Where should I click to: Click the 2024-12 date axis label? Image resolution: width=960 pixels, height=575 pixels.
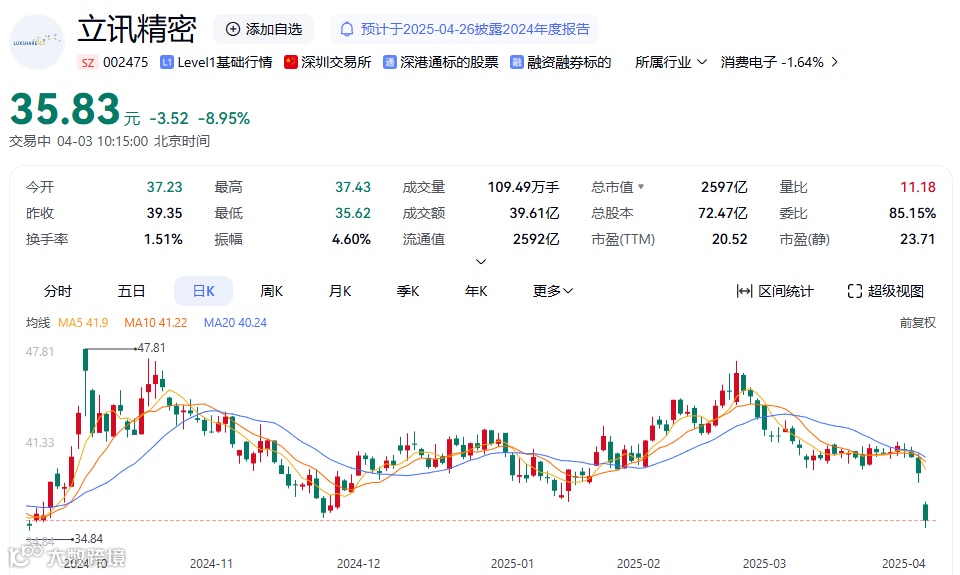358,563
